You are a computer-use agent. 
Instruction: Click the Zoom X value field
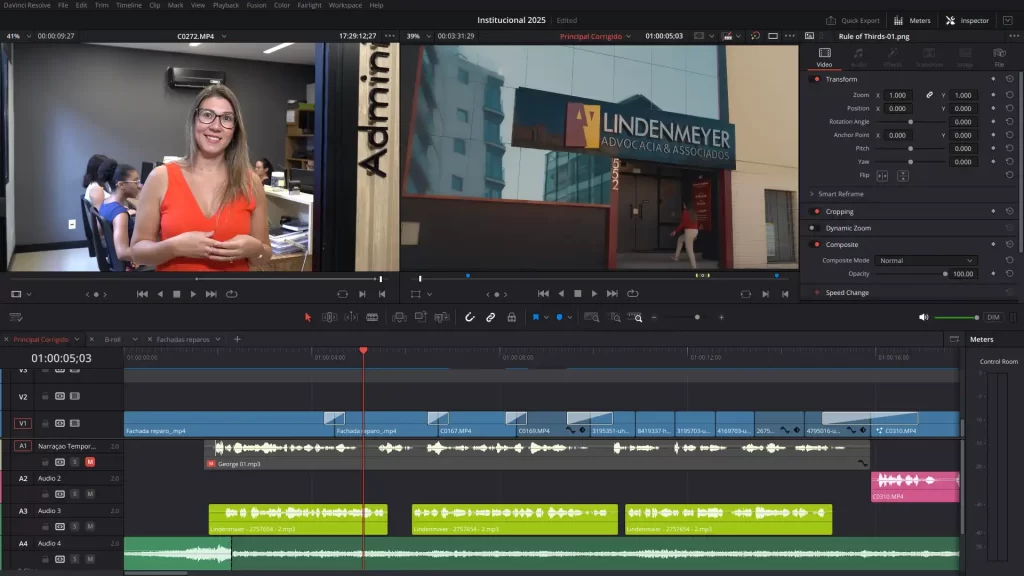(x=898, y=95)
